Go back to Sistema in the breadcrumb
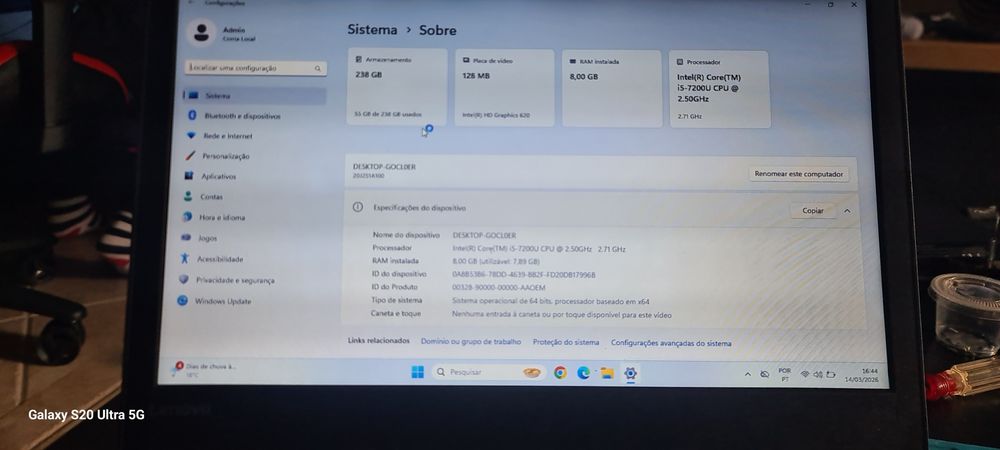 372,29
